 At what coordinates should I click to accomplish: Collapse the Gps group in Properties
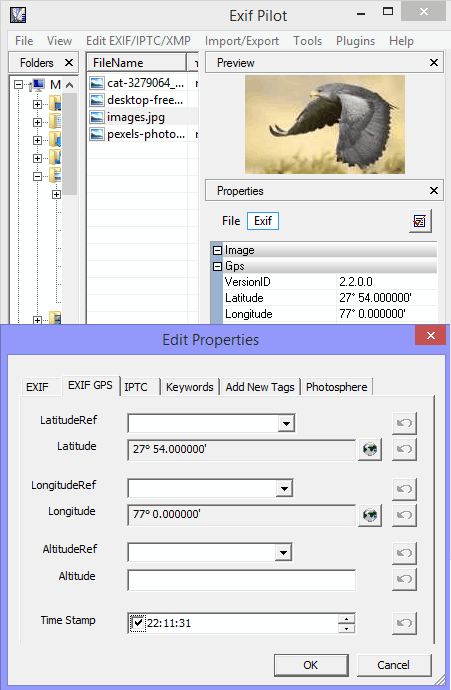217,266
